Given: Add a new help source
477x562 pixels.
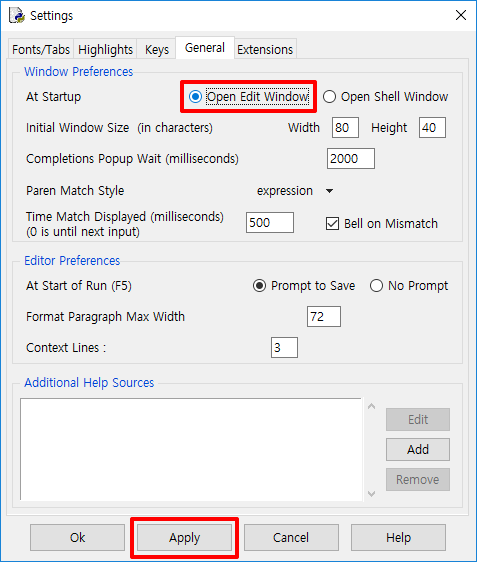Looking at the screenshot, I should 418,449.
